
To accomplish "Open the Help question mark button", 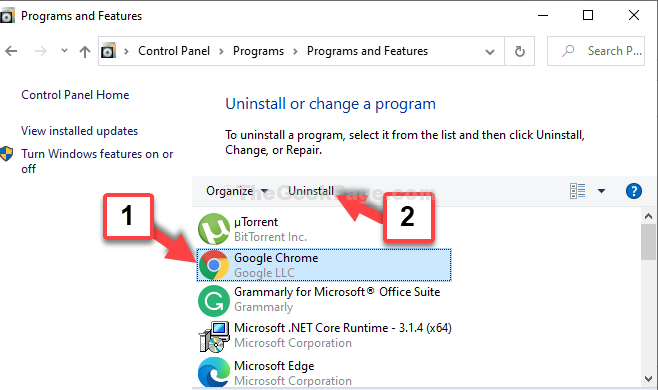I will click(x=634, y=191).
